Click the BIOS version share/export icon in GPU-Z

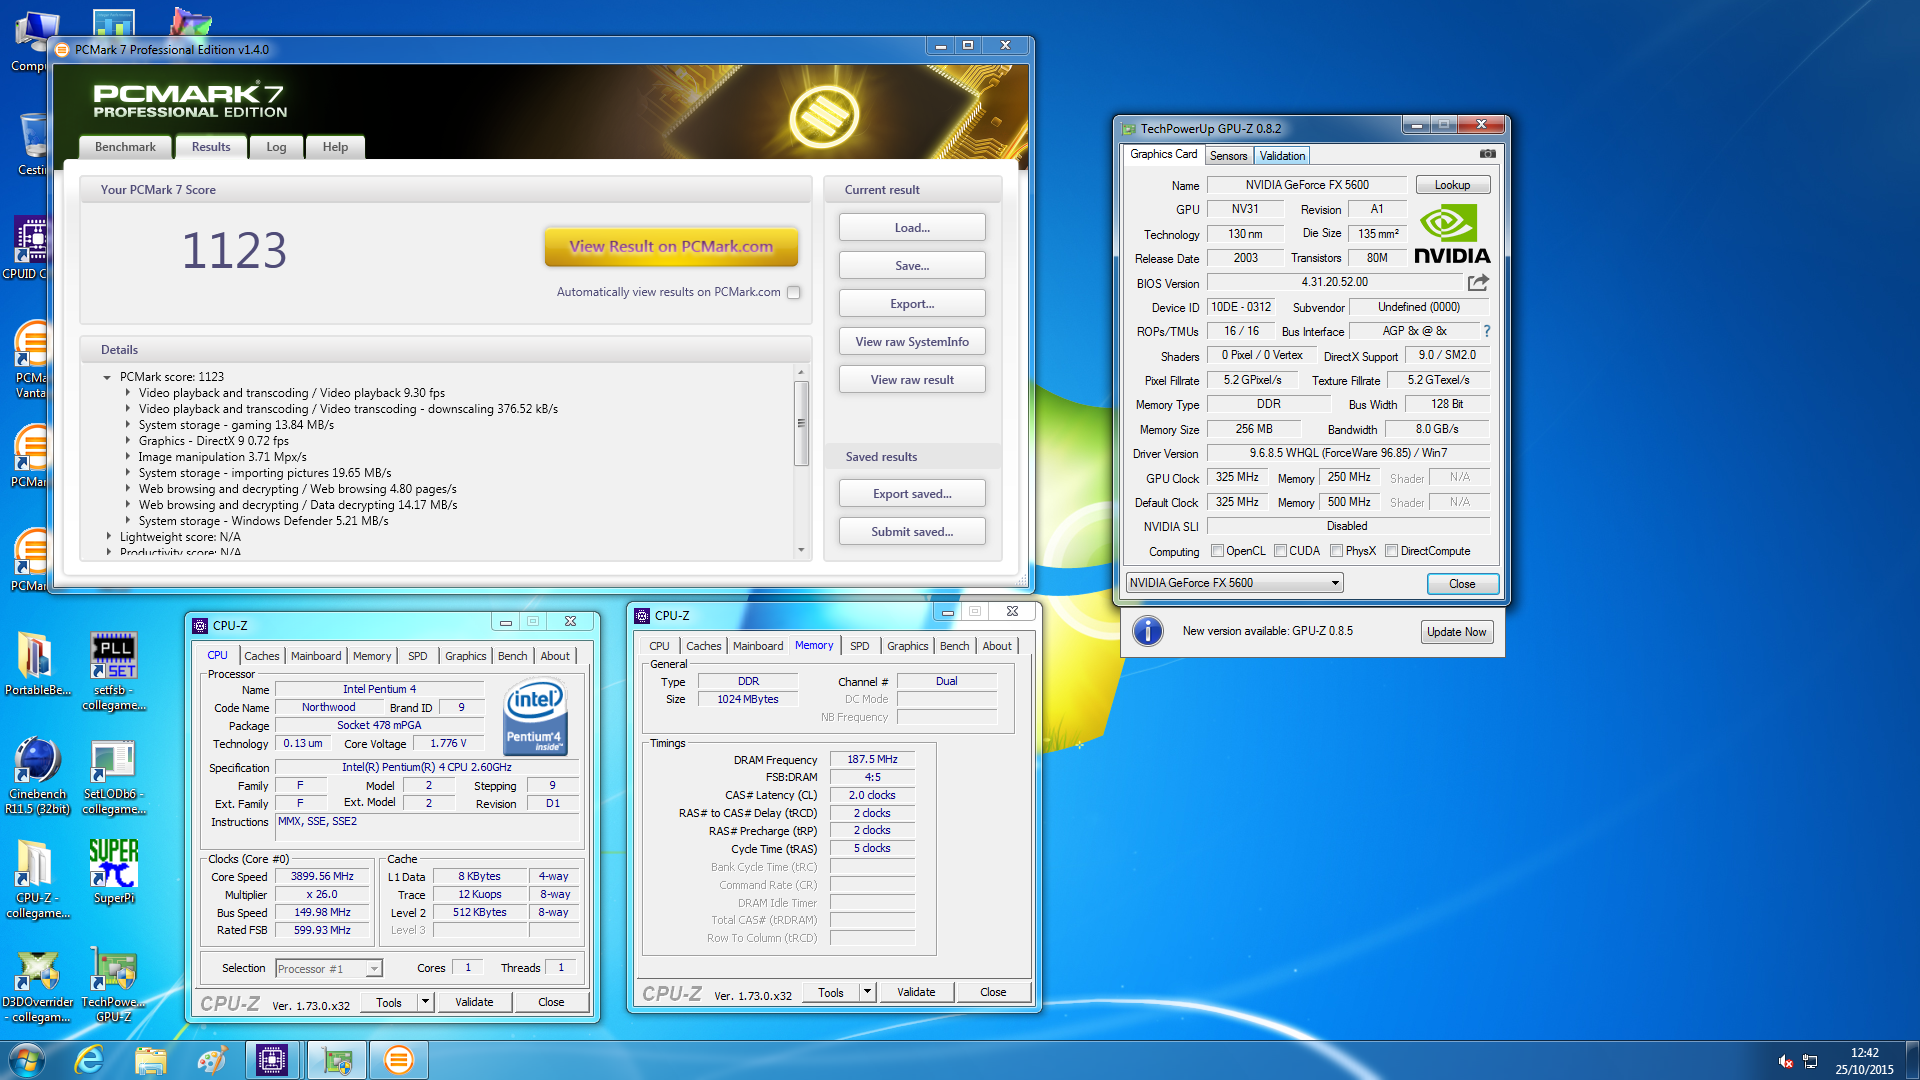pos(1478,283)
